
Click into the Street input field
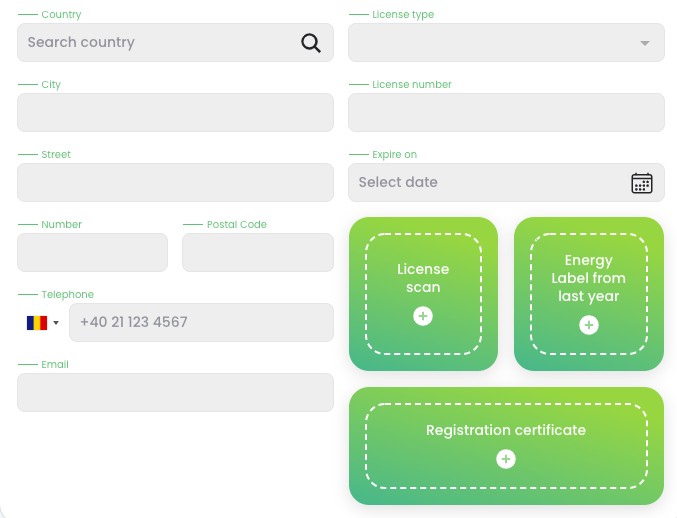[x=175, y=183]
